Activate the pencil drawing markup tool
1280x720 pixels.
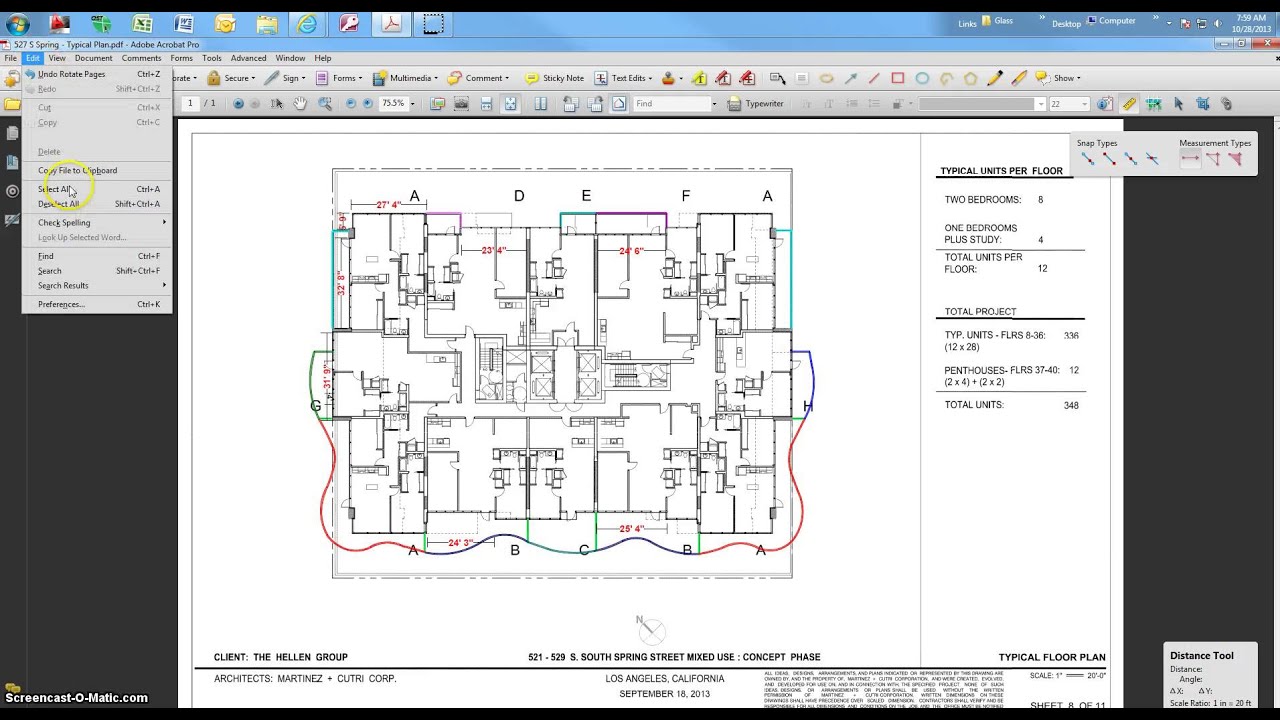point(995,78)
